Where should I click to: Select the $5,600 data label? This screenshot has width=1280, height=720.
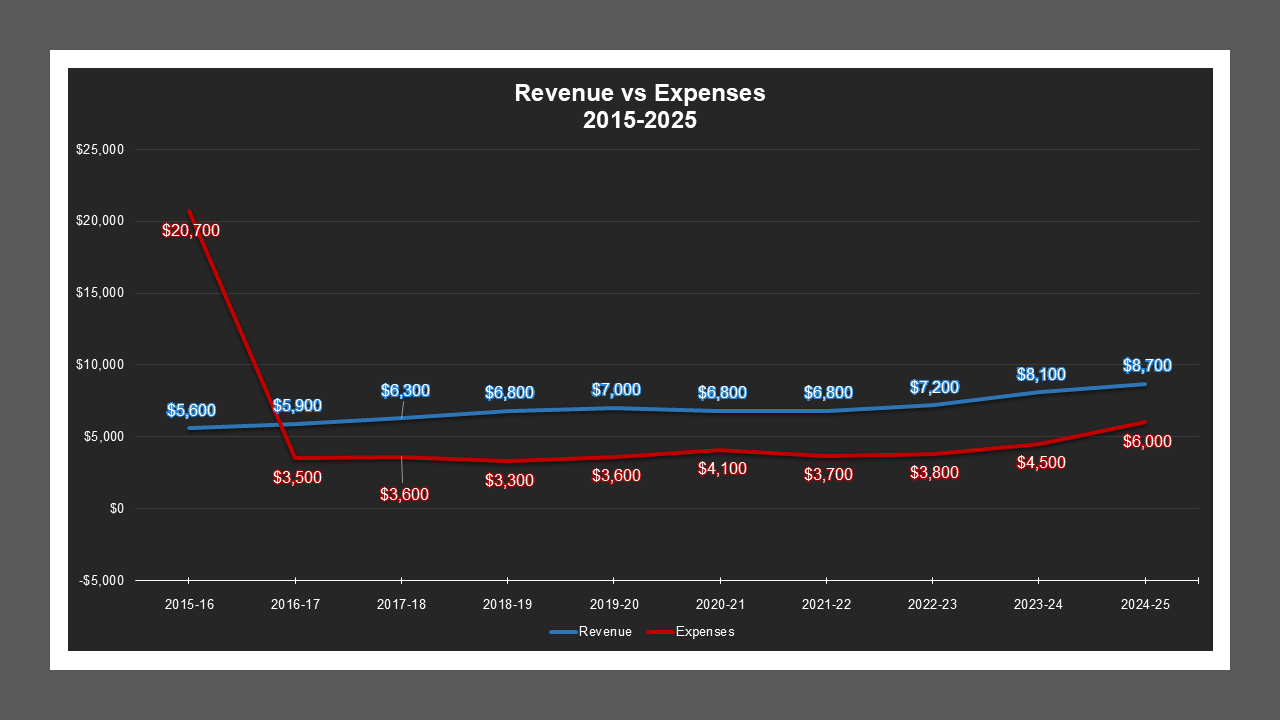coord(191,409)
